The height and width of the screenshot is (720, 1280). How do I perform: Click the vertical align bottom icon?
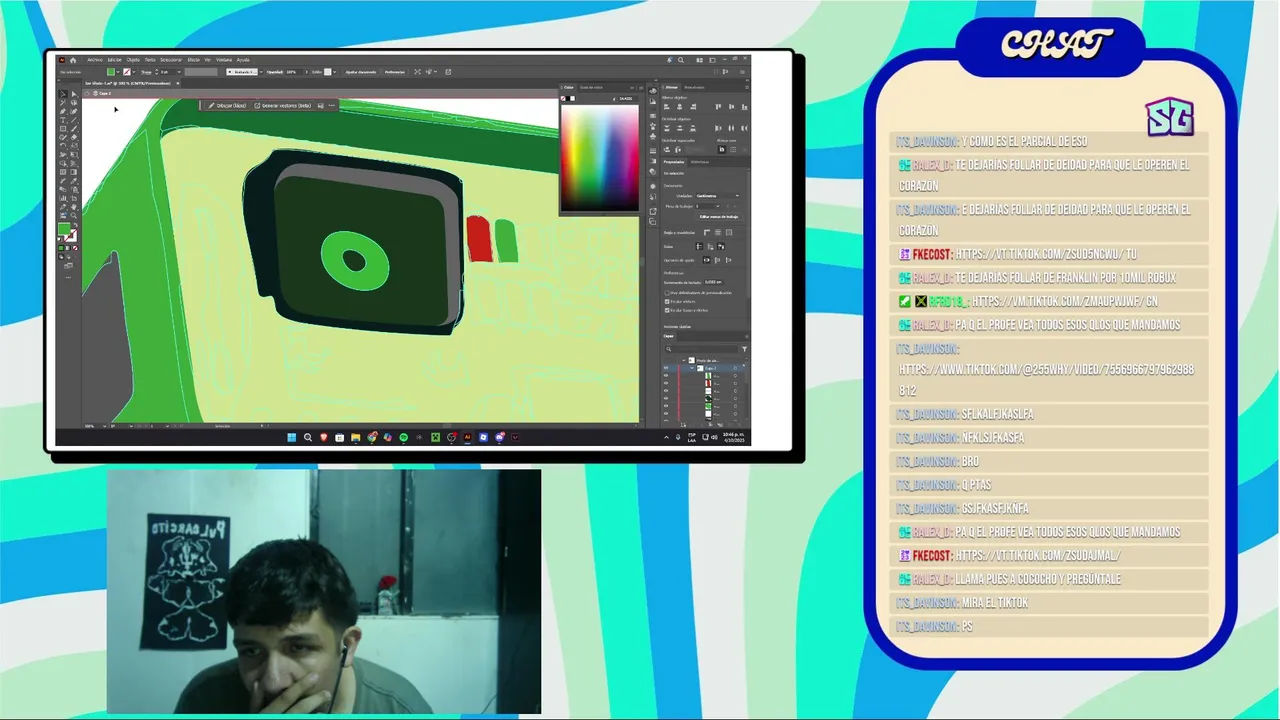(x=745, y=106)
